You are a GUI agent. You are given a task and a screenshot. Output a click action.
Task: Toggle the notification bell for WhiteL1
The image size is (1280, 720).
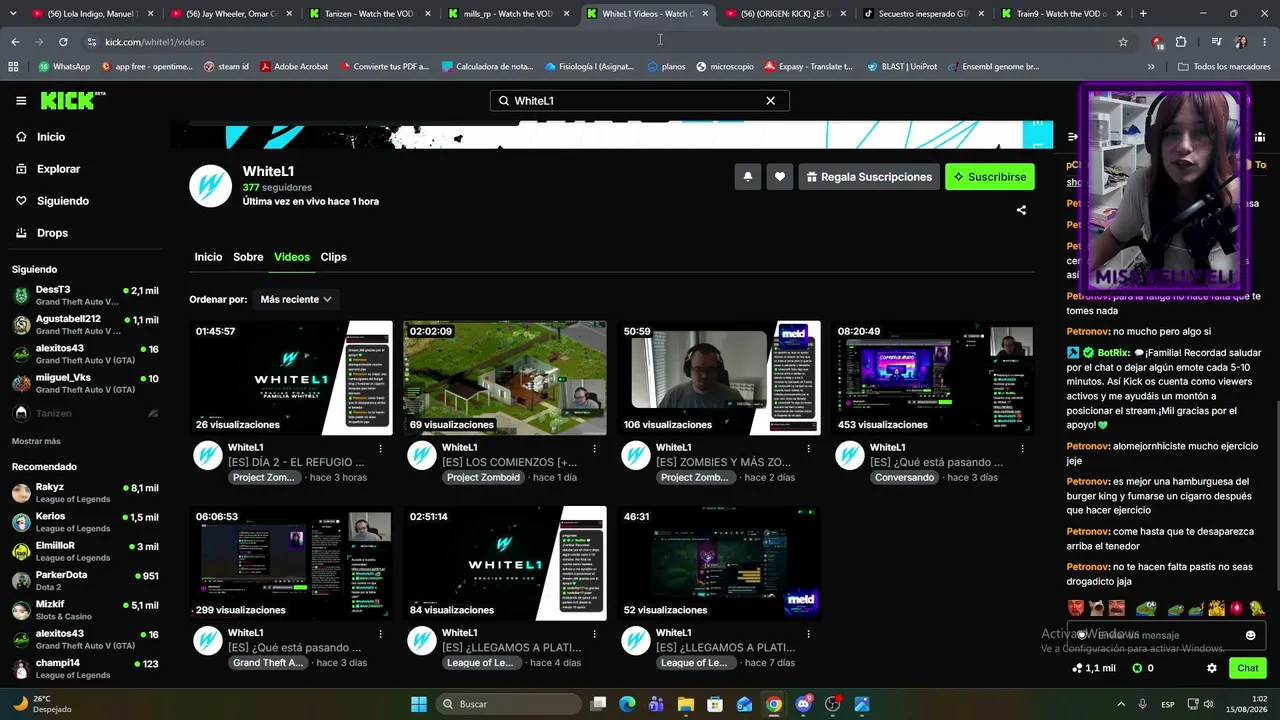tap(748, 177)
